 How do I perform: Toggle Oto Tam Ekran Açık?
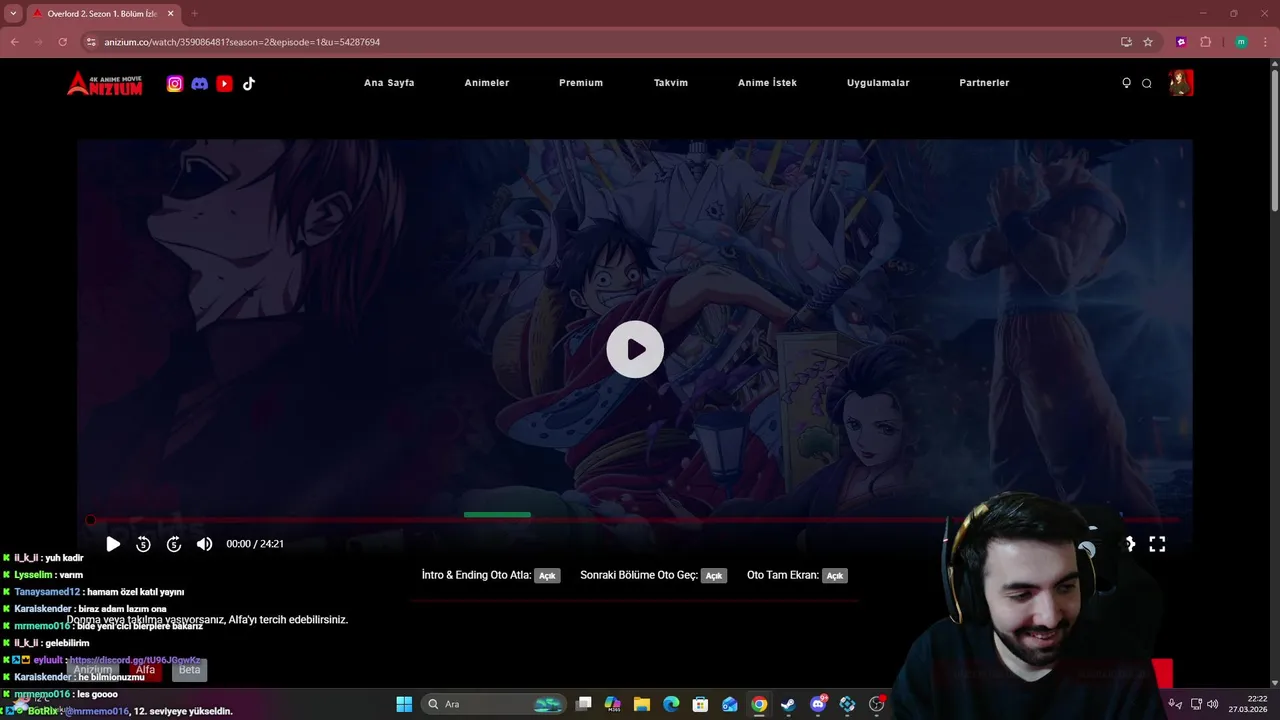pyautogui.click(x=835, y=576)
